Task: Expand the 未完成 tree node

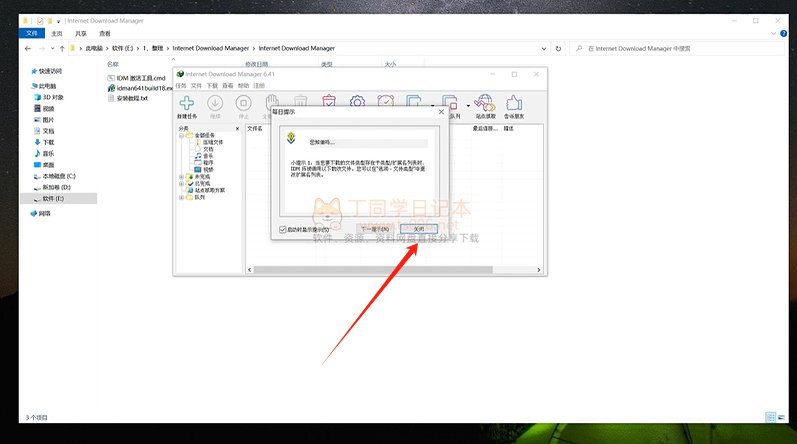Action: click(x=181, y=177)
